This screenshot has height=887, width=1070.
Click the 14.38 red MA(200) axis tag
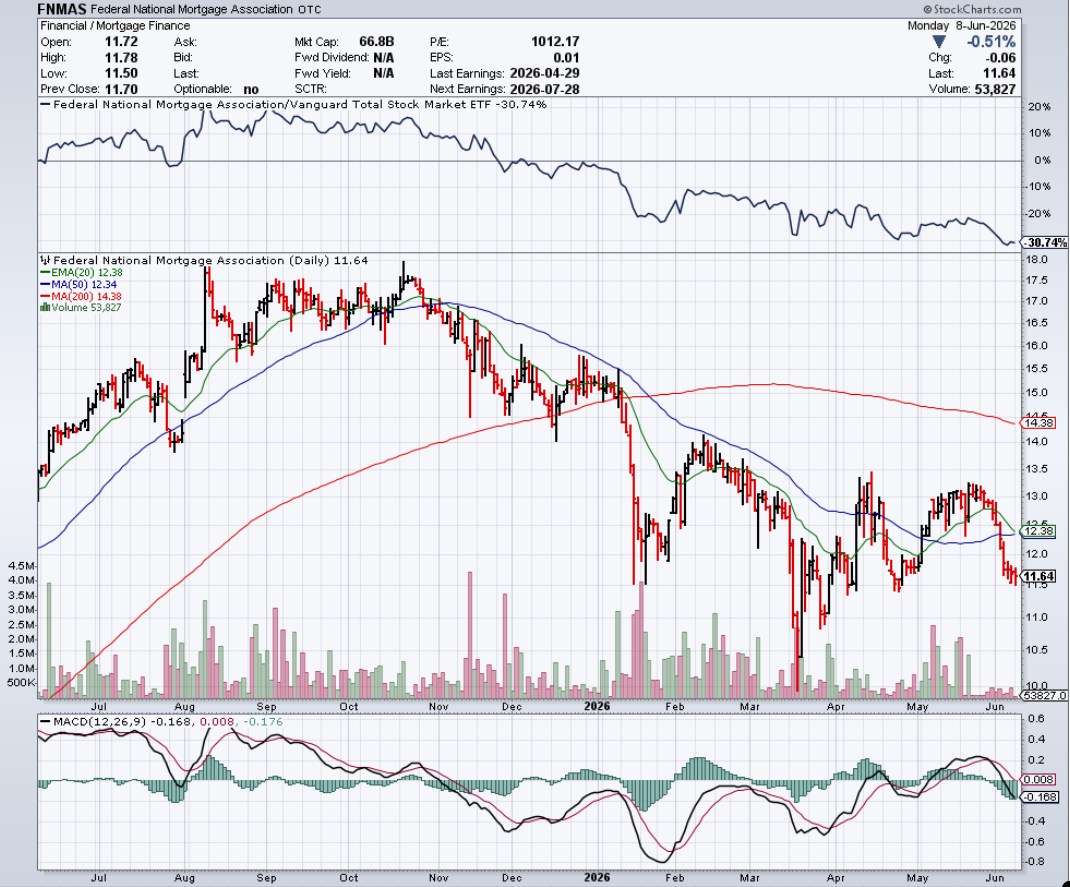click(1039, 423)
